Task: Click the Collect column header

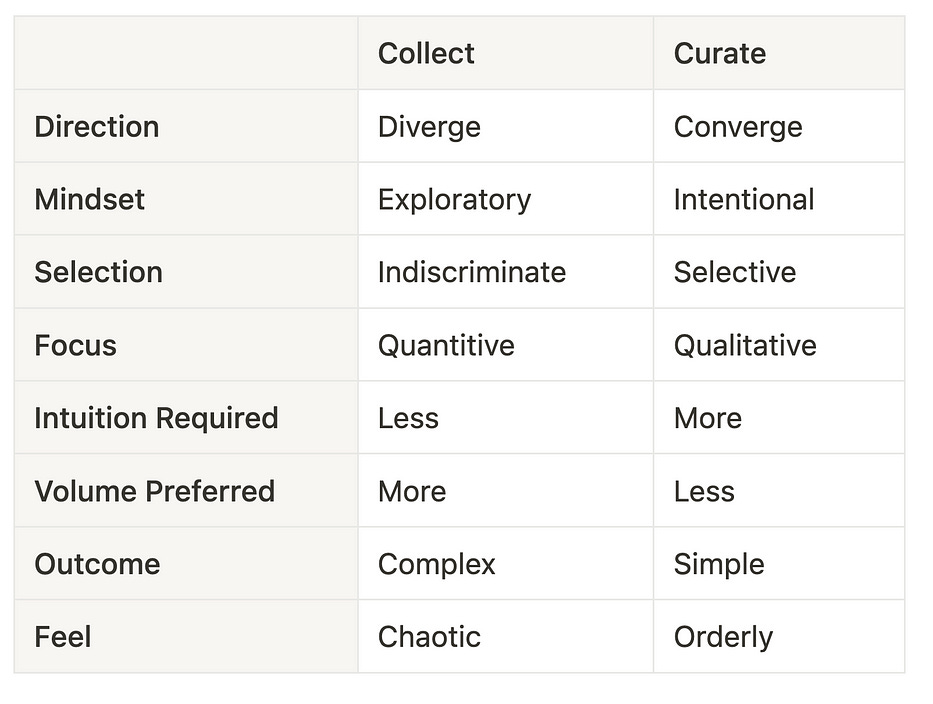Action: pyautogui.click(x=505, y=53)
